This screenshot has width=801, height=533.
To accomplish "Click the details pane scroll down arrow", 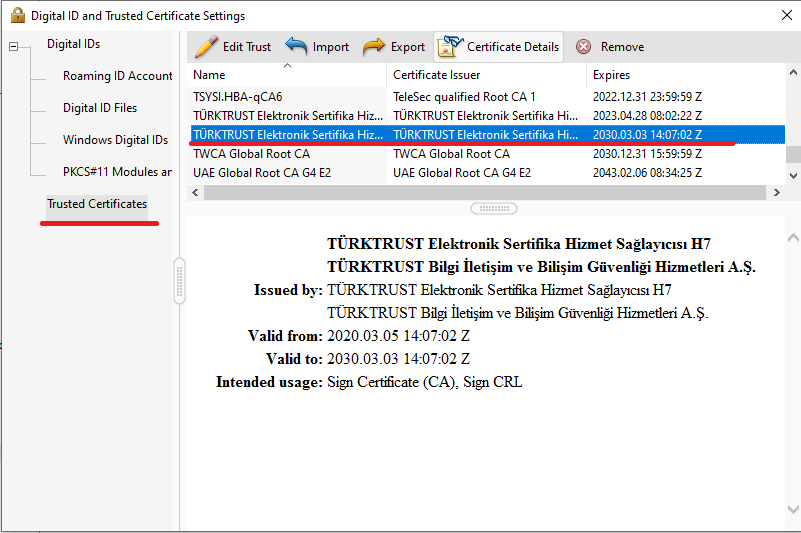I will 793,509.
